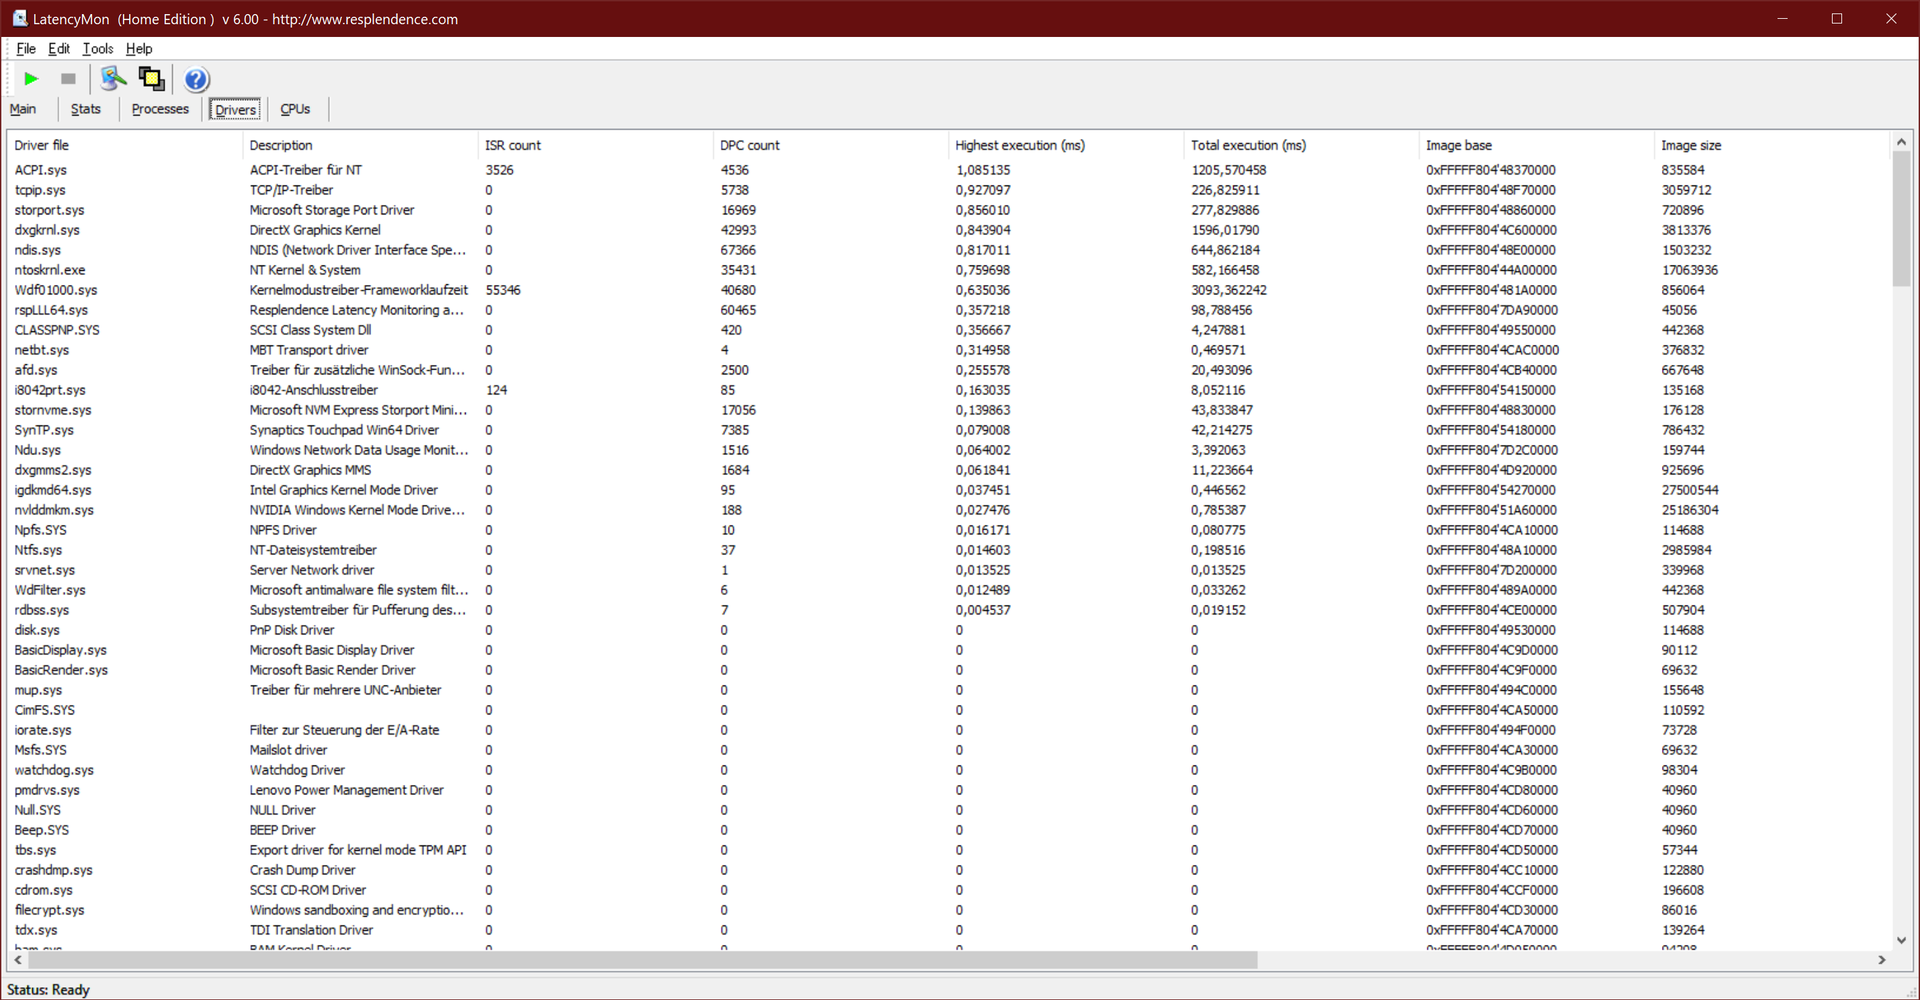
Task: Start monitoring with the green play icon
Action: pos(31,79)
